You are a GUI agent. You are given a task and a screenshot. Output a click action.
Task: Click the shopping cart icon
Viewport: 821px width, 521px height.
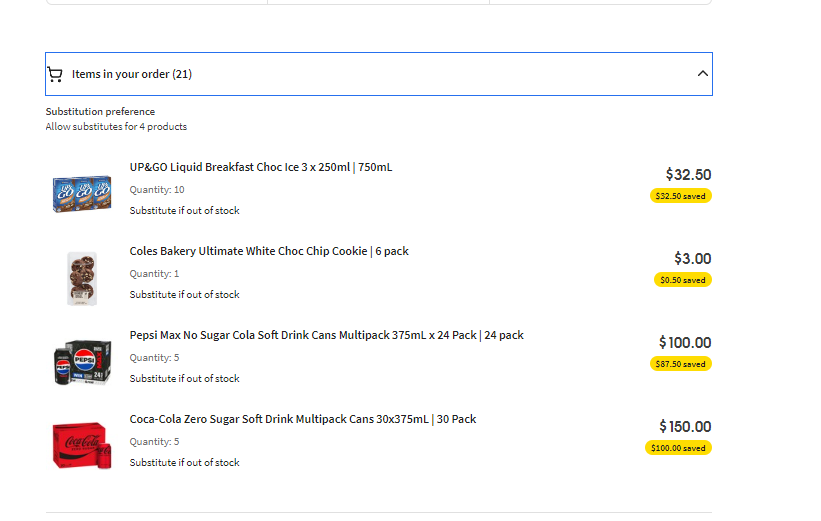[55, 74]
